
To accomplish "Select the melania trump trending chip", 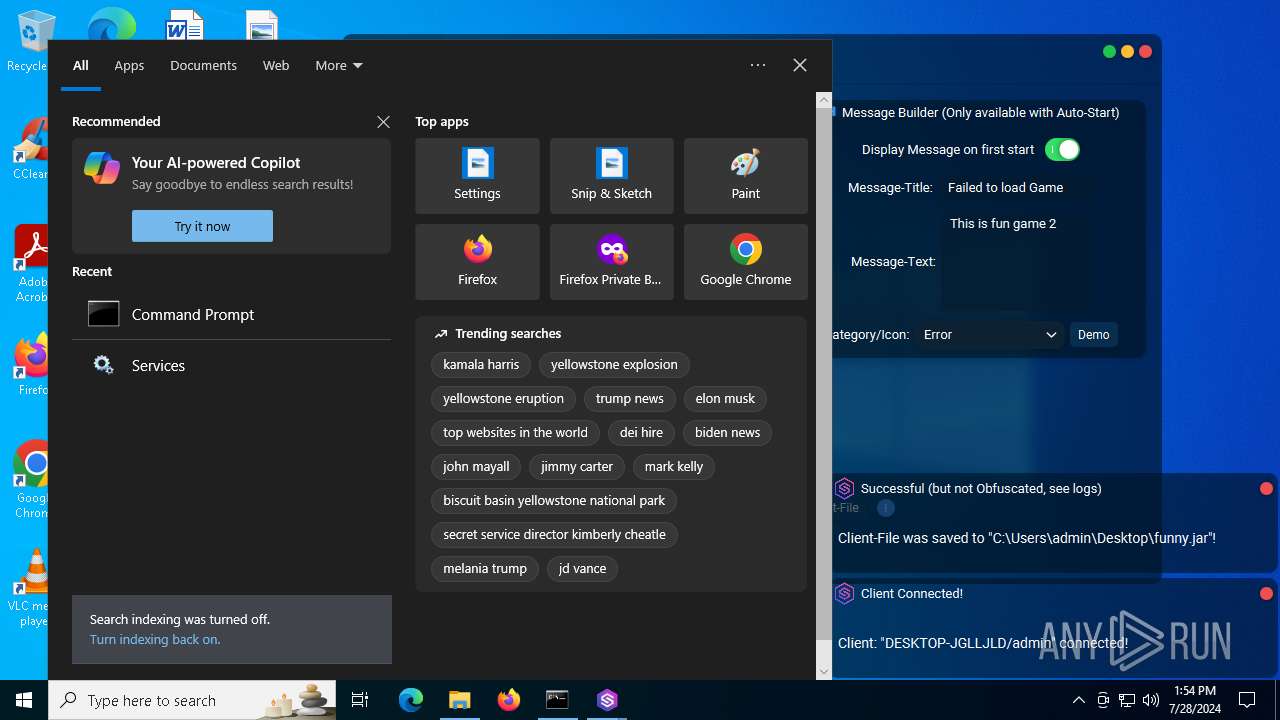I will coord(485,568).
